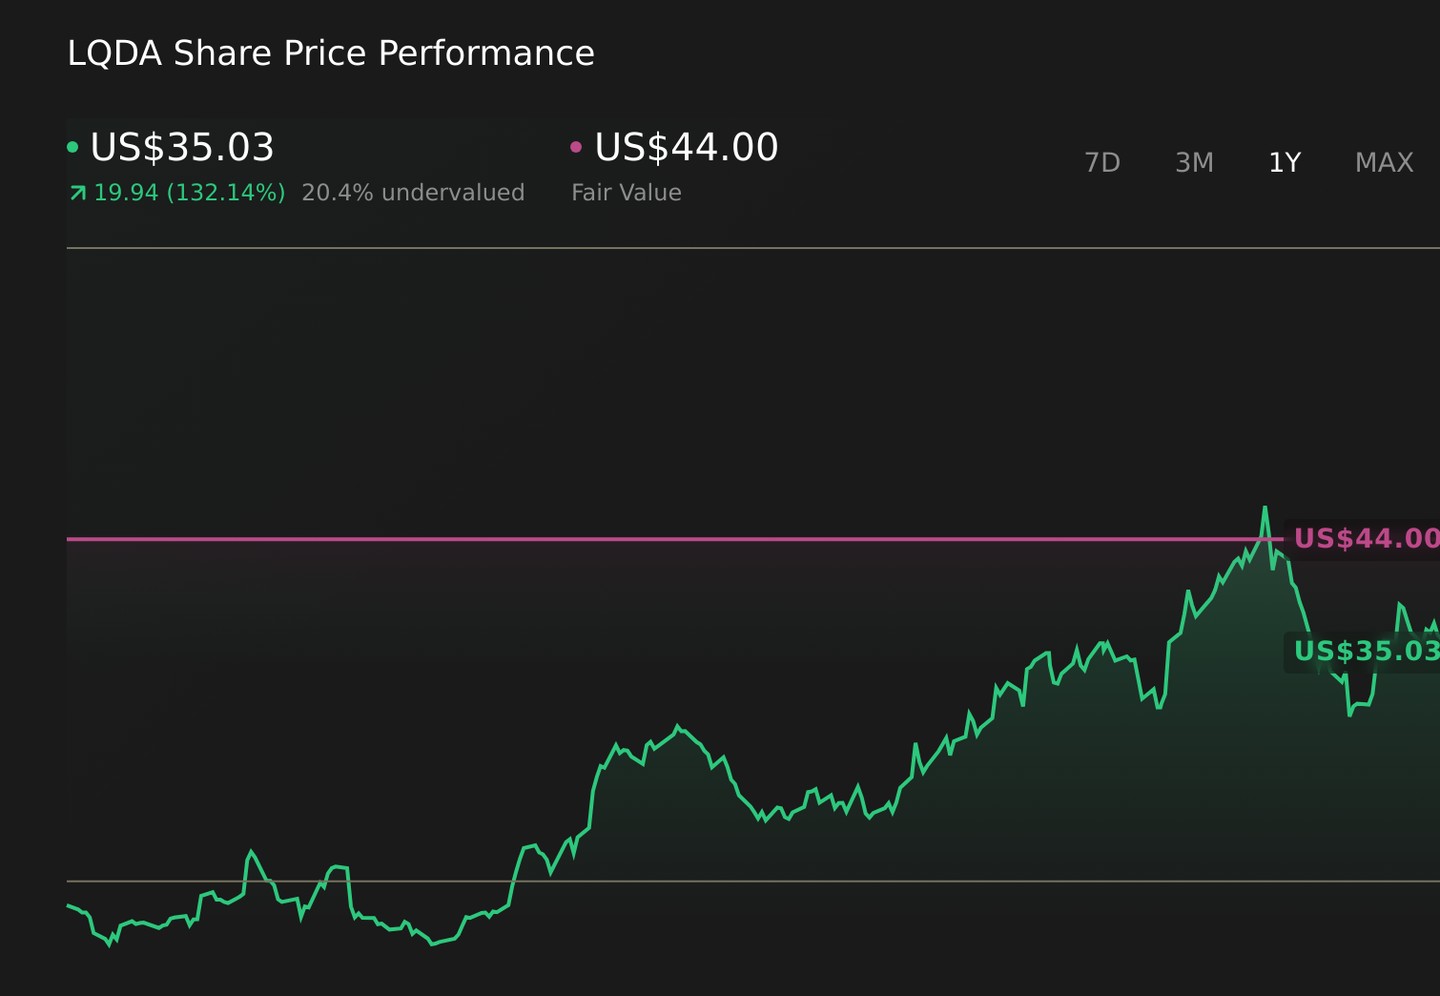Click the pink fair value dot
Screen dimensions: 1440x996
[x=576, y=147]
